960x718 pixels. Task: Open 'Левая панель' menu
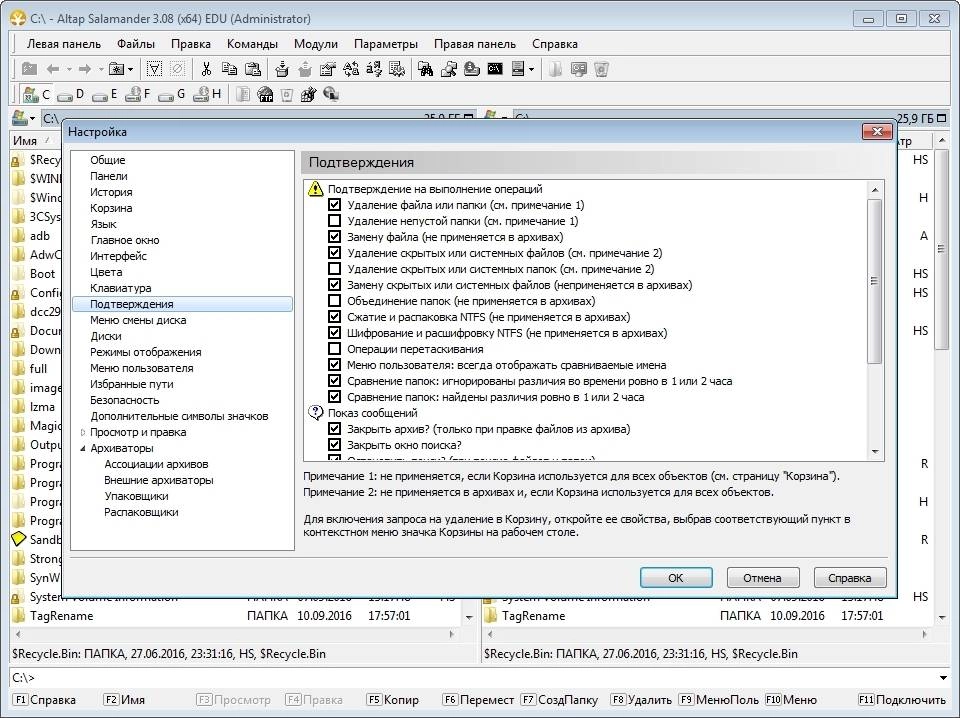point(64,44)
